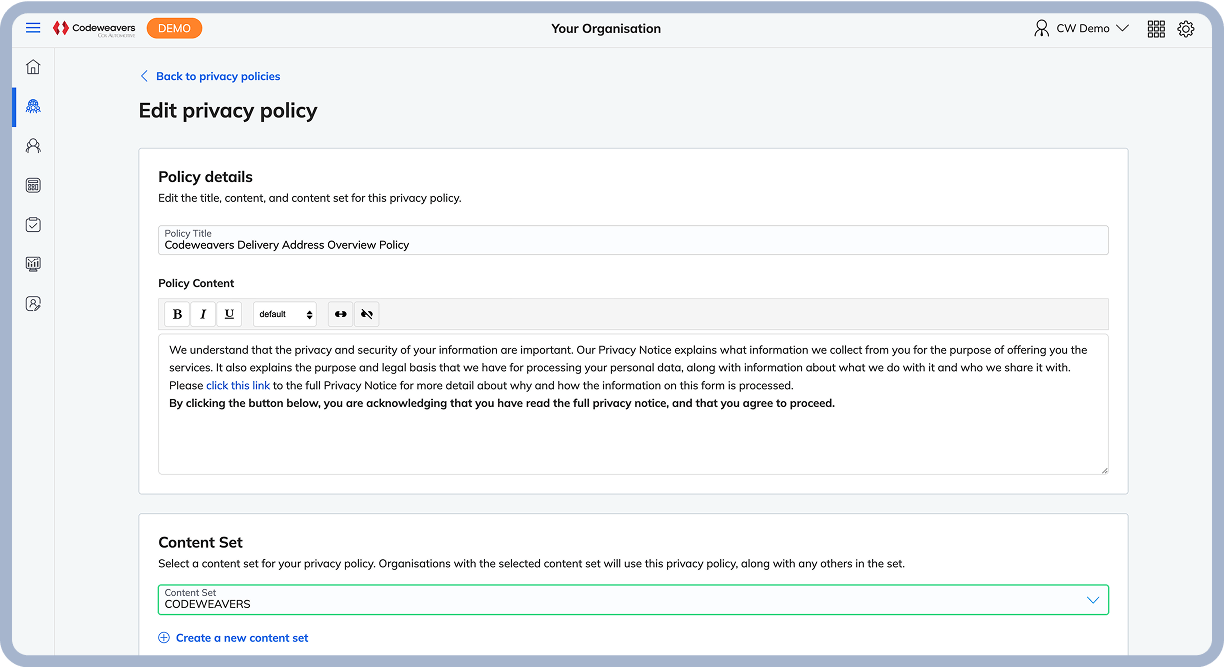Open the user edit sidebar icon

pyautogui.click(x=33, y=303)
